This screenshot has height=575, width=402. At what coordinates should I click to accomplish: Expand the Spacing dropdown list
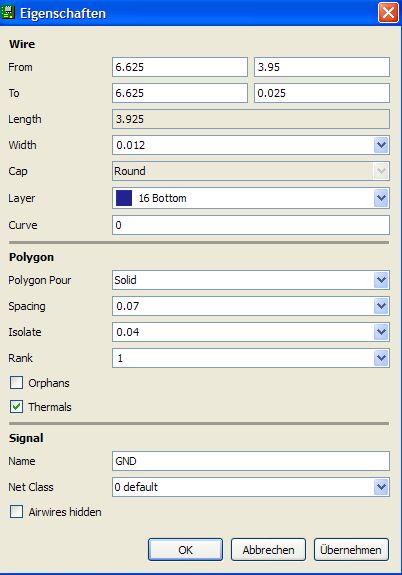click(381, 306)
